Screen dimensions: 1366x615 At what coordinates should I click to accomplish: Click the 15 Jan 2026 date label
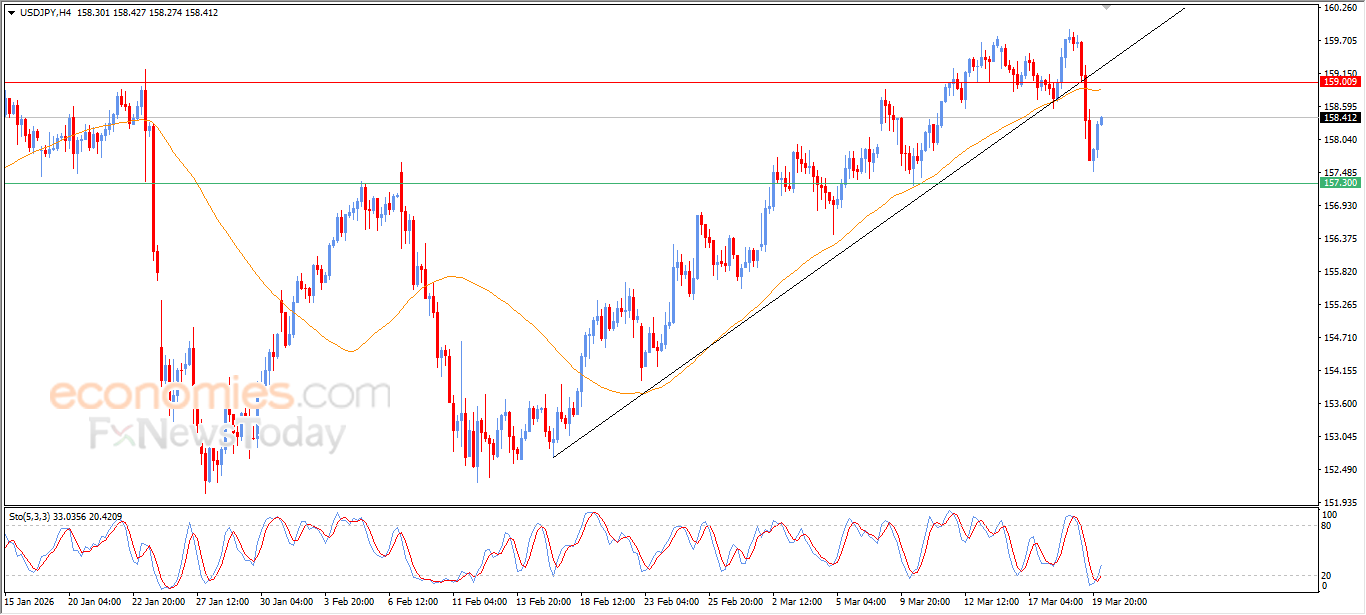29,602
